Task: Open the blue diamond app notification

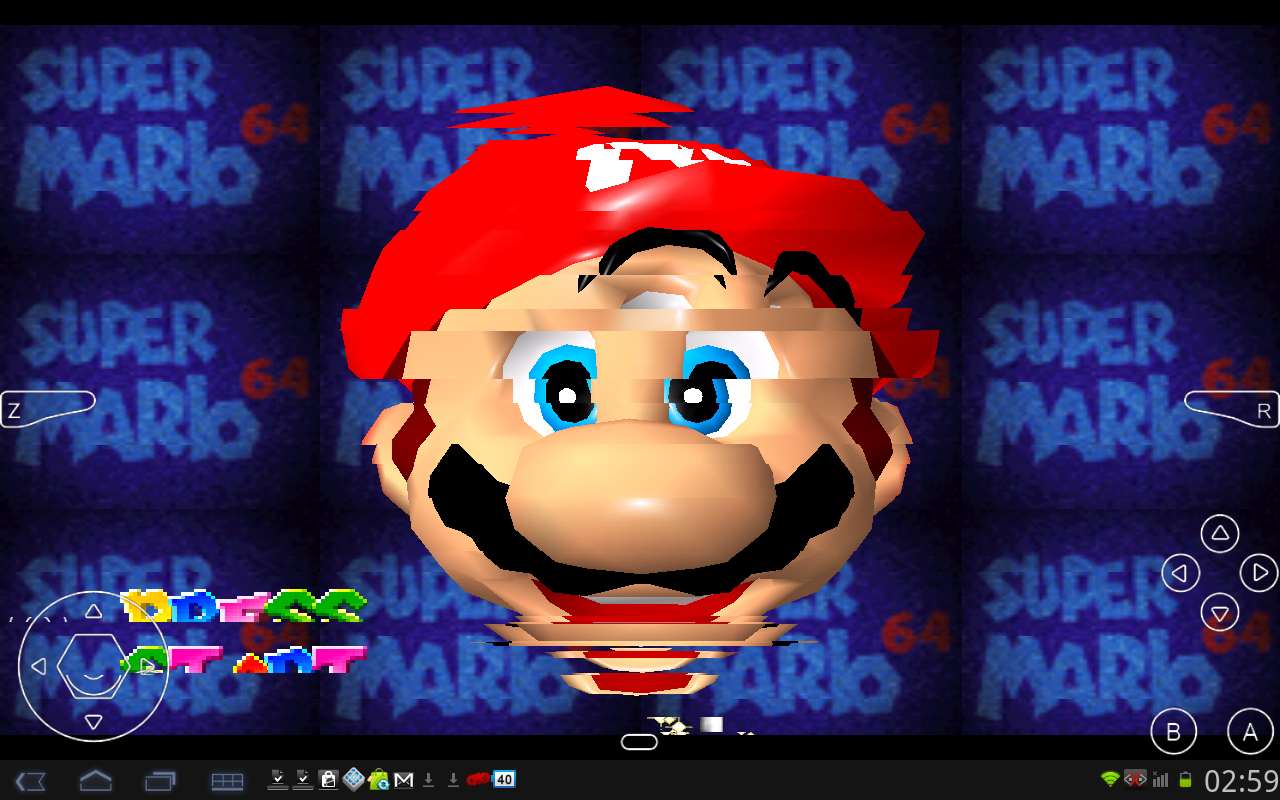Action: point(354,780)
